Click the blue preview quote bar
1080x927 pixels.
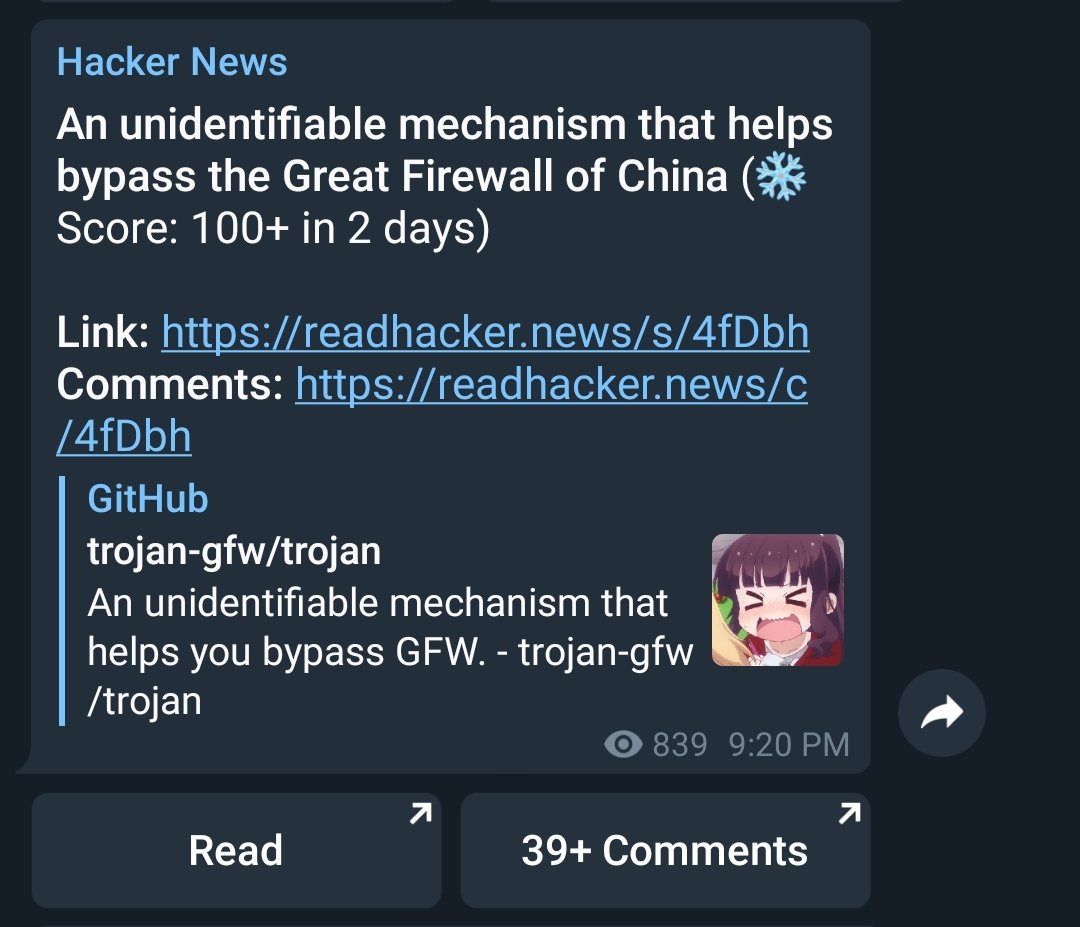pos(62,601)
